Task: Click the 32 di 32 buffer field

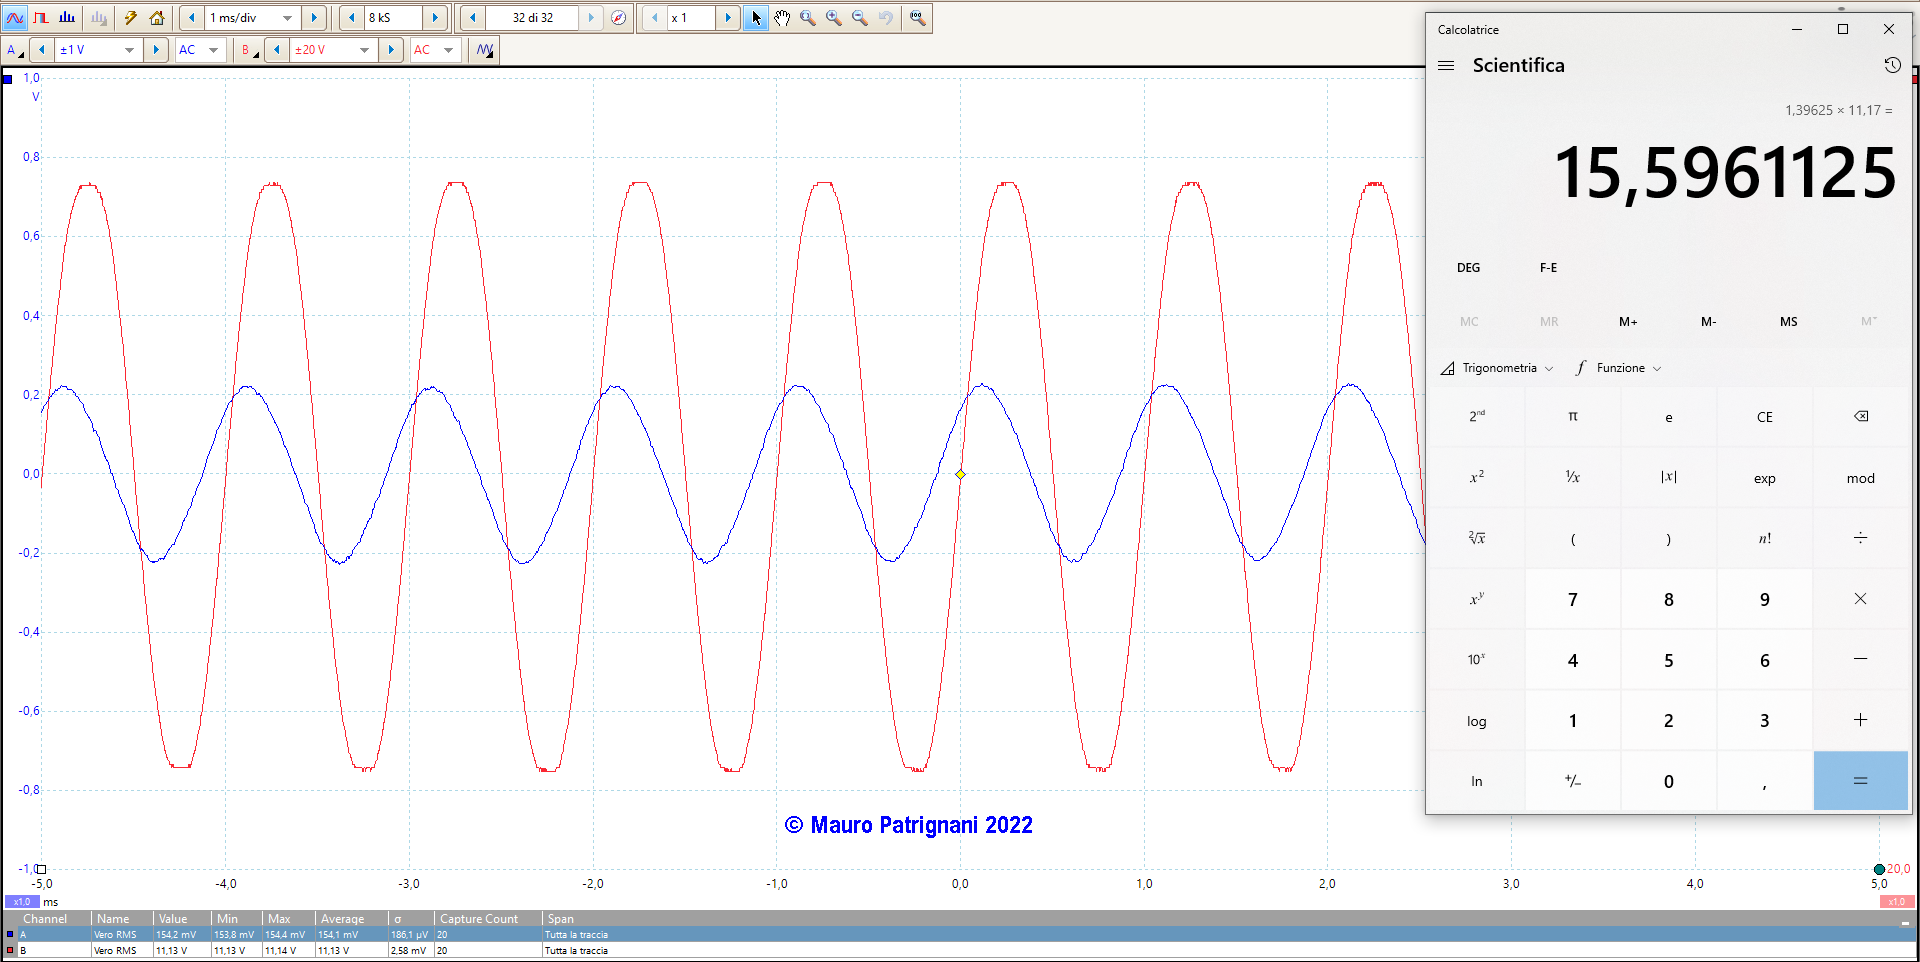Action: [532, 18]
